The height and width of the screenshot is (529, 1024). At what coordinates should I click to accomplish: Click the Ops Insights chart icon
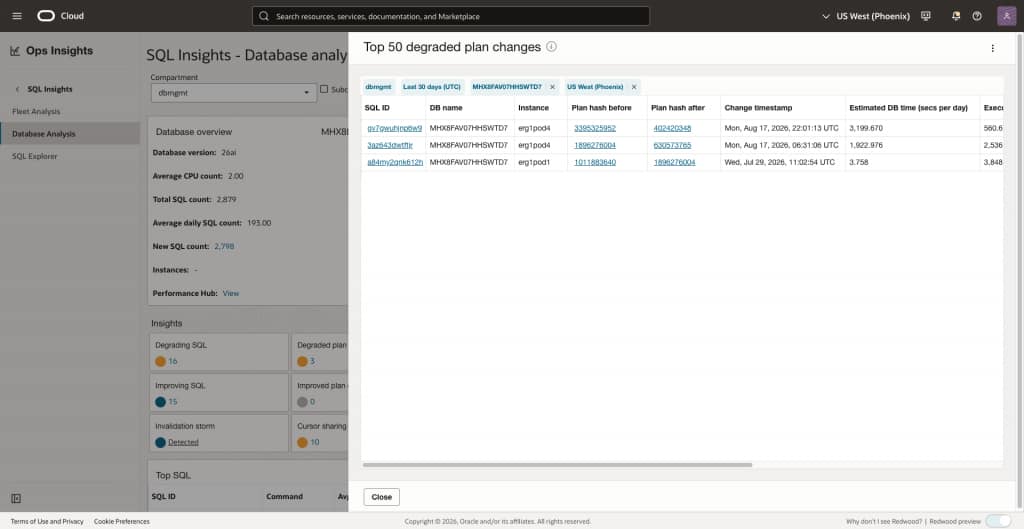point(15,51)
